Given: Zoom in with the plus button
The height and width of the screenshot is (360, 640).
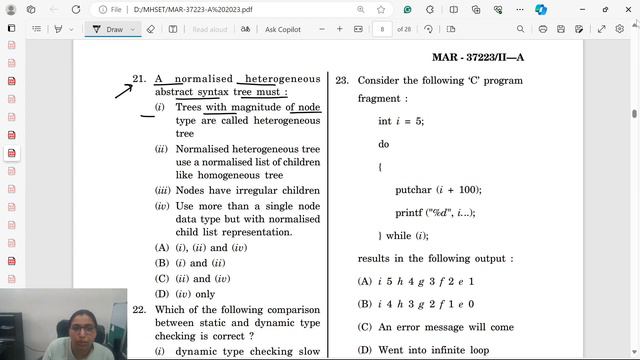Looking at the screenshot, I should pyautogui.click(x=340, y=29).
